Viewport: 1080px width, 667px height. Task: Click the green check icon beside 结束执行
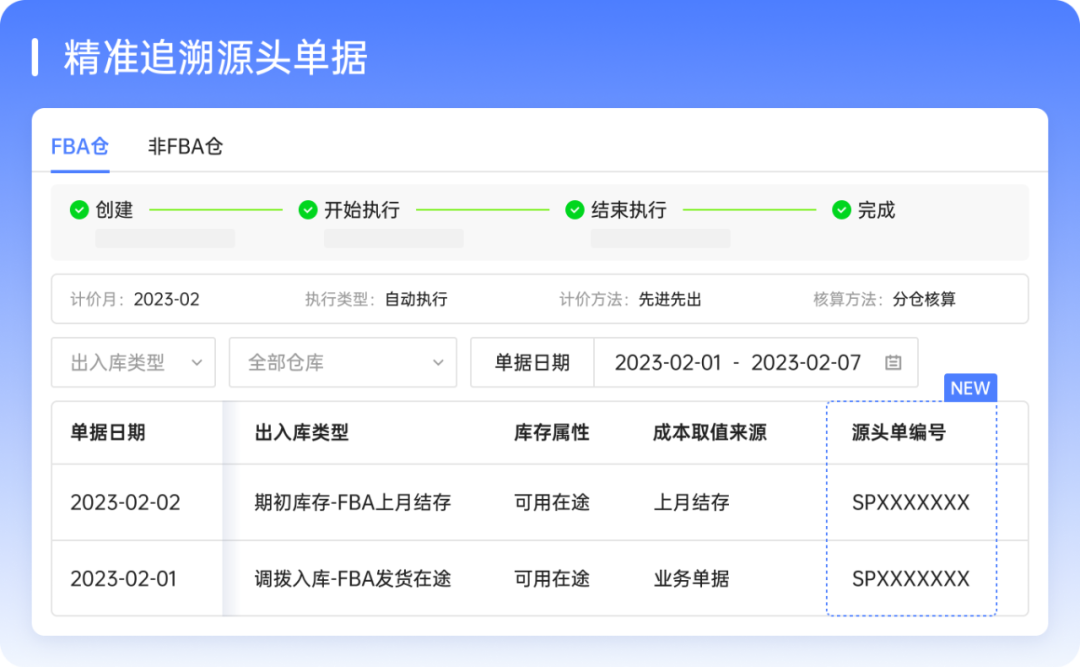573,210
